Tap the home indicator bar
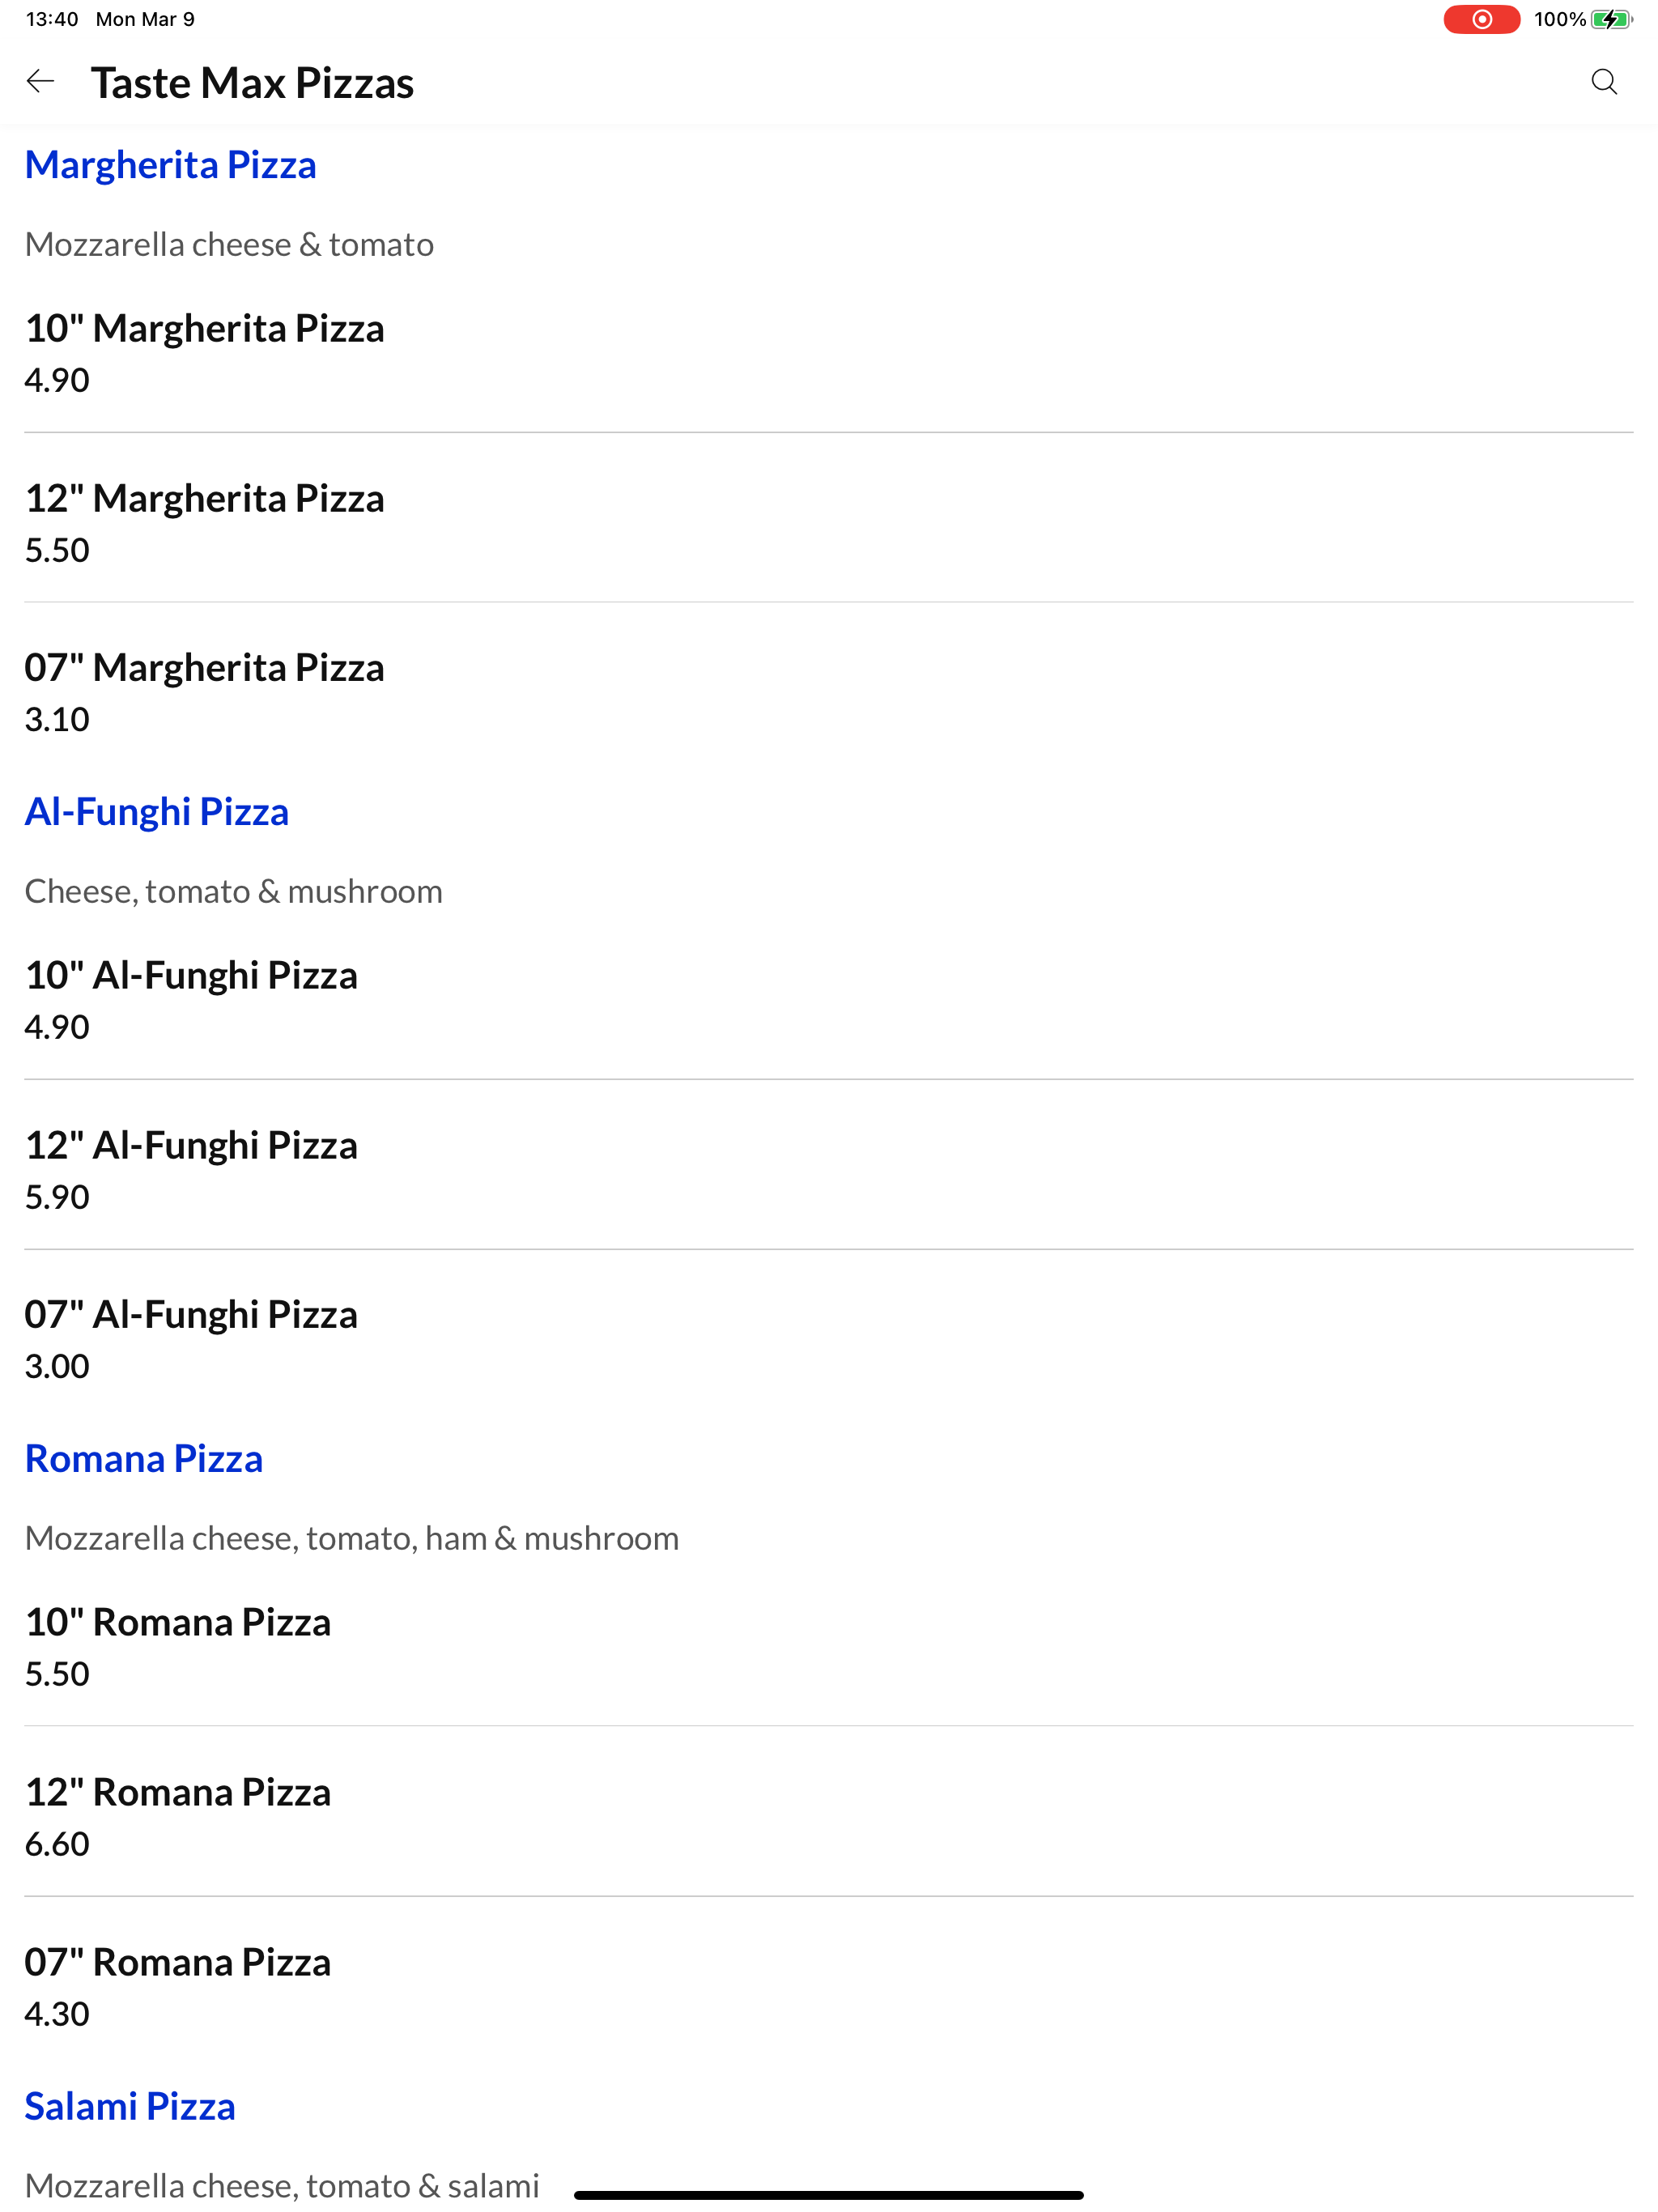The image size is (1658, 2212). 829,2195
